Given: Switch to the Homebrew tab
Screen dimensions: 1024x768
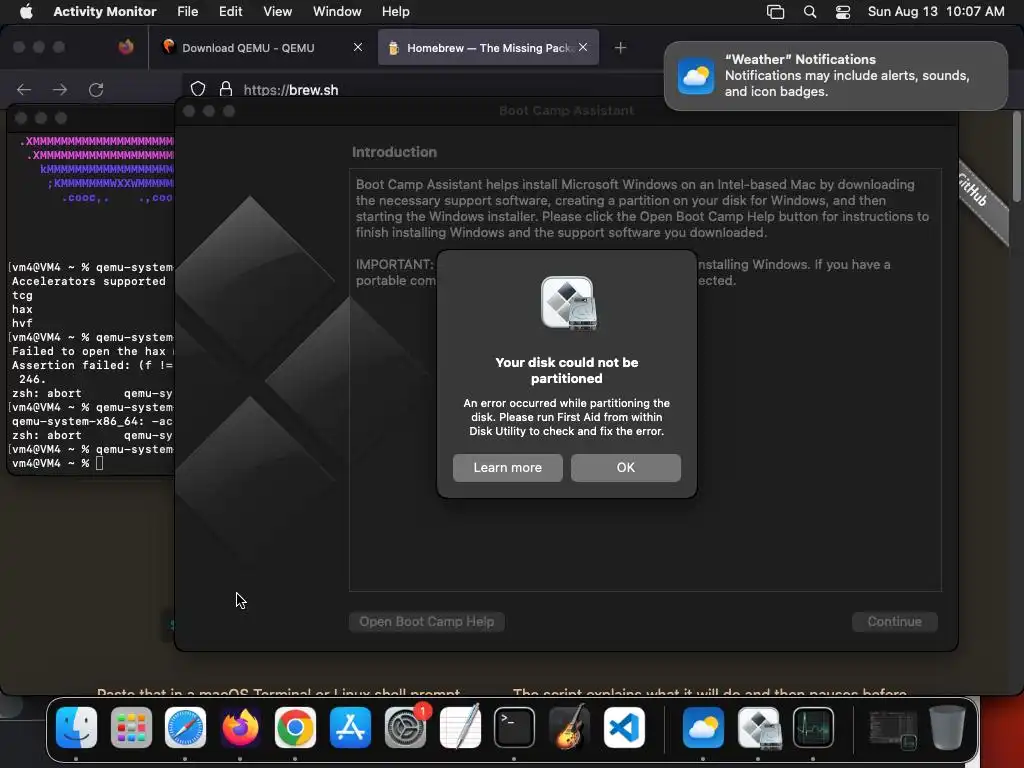Looking at the screenshot, I should click(x=488, y=47).
